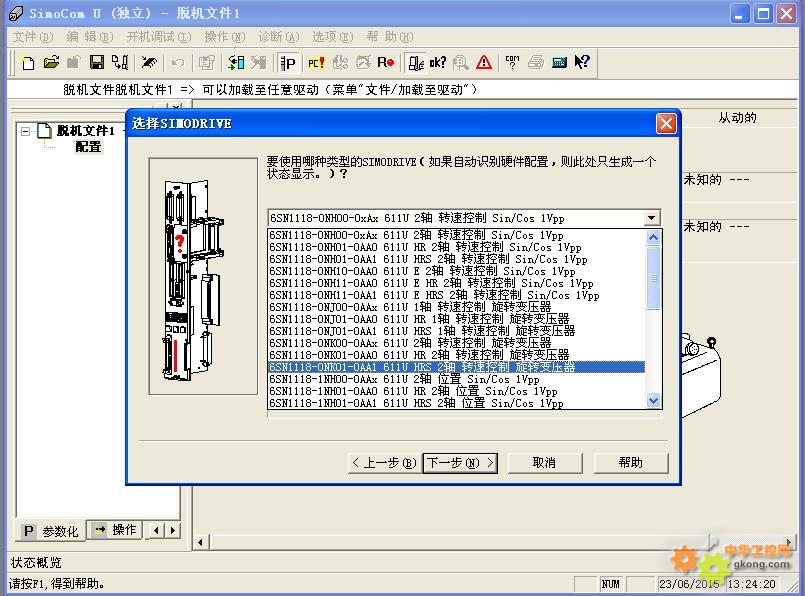
Task: Click the blue panel icon beside the printer
Action: 559,63
